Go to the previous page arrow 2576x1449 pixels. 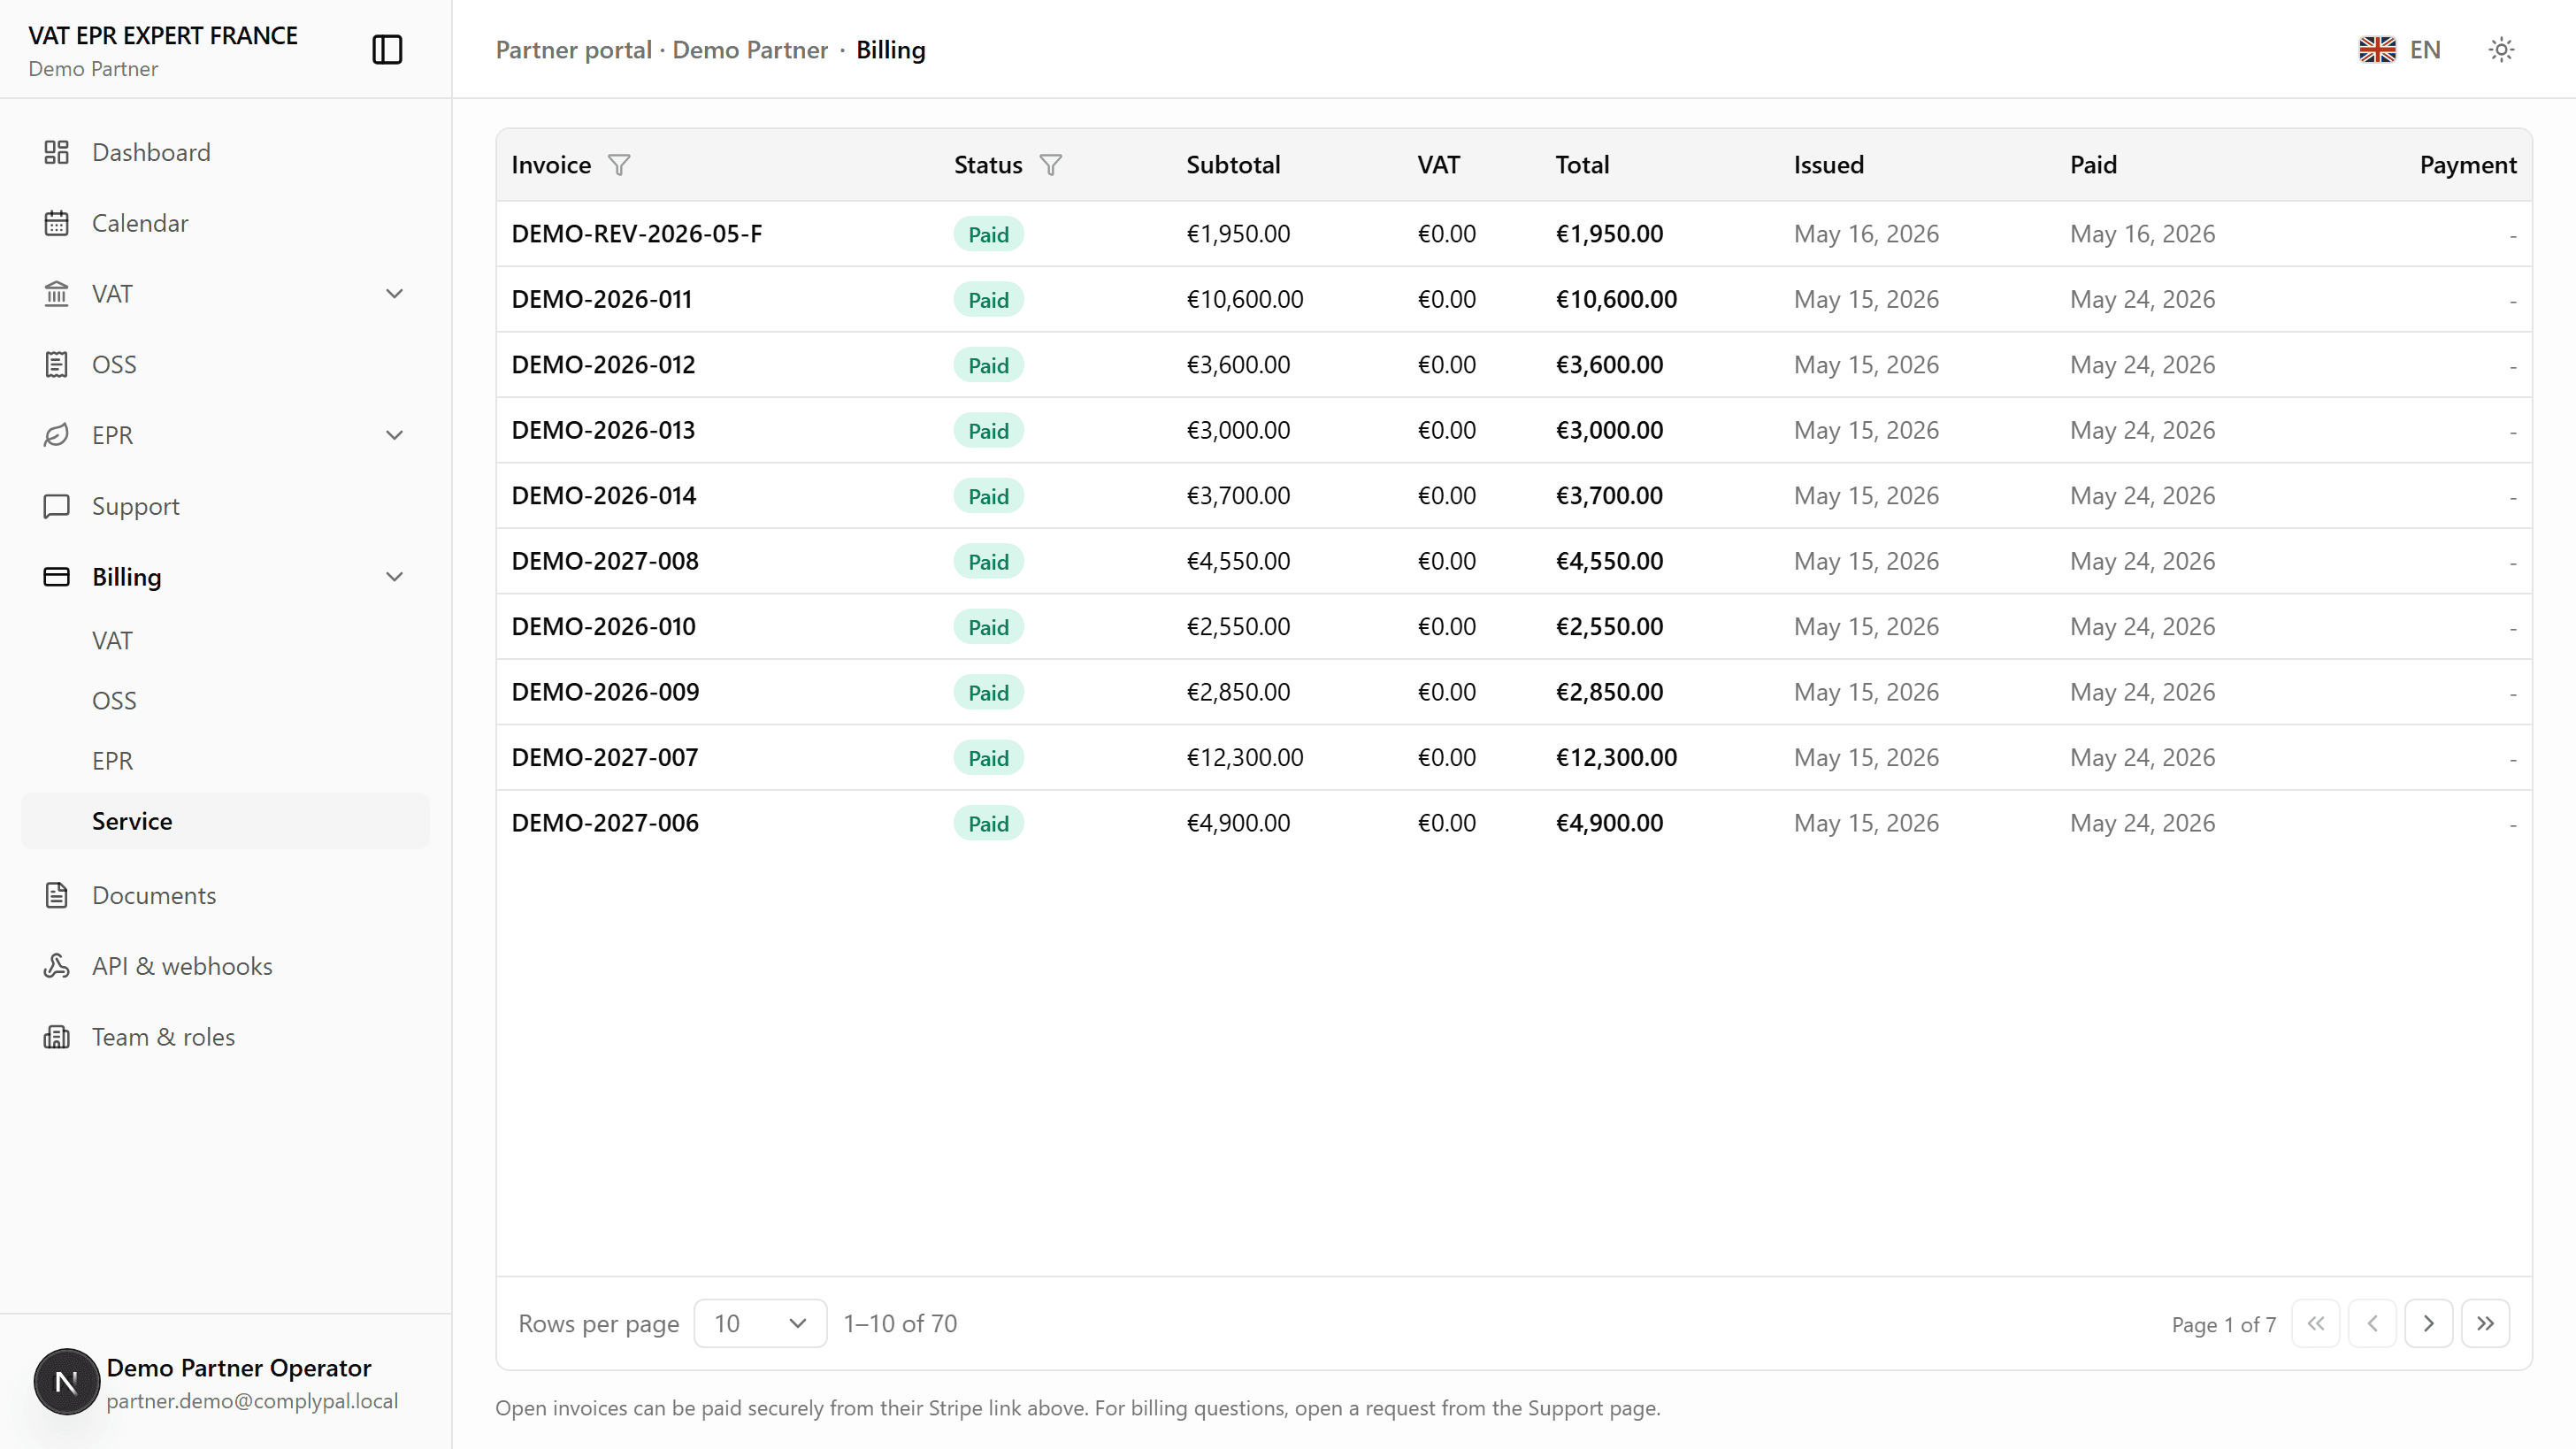[x=2372, y=1324]
